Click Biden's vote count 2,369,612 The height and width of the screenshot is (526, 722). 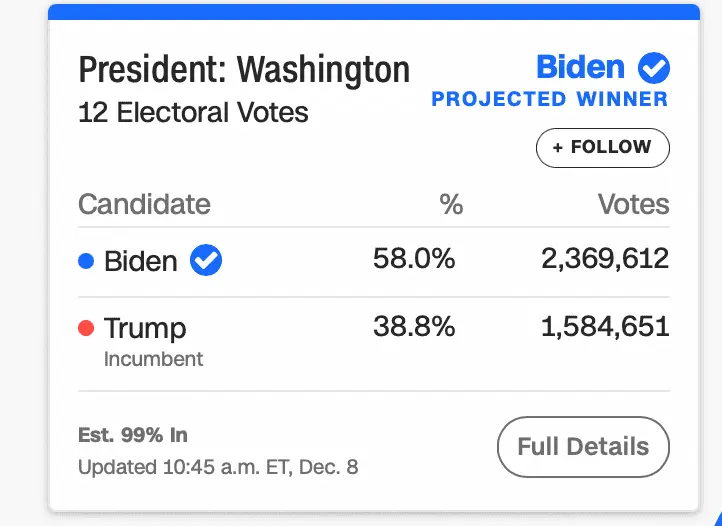click(605, 259)
